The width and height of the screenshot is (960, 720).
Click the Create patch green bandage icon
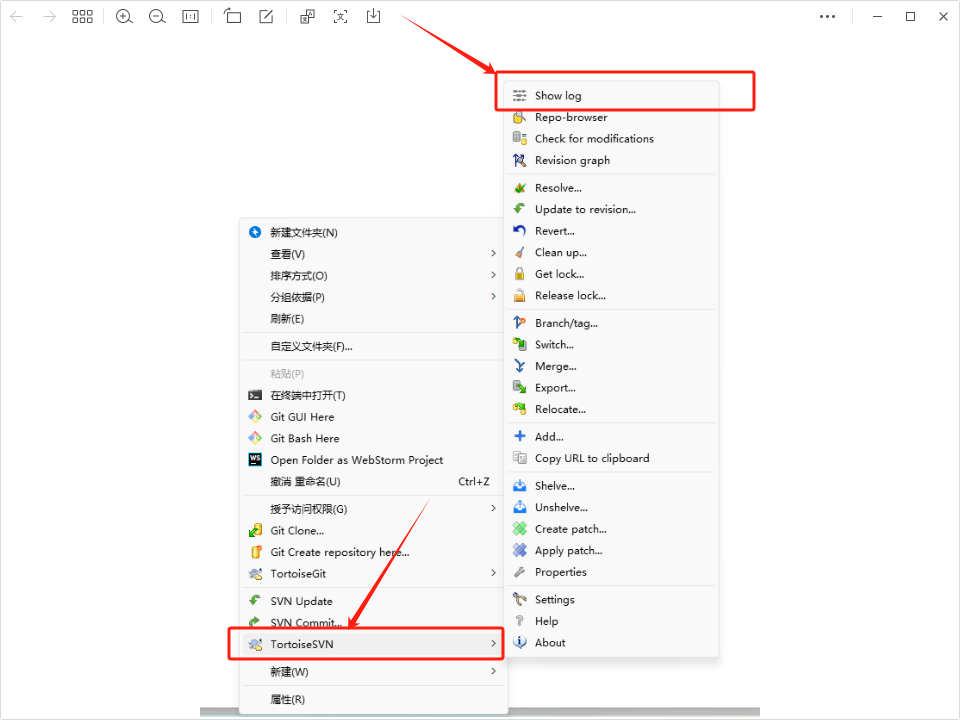click(x=519, y=528)
